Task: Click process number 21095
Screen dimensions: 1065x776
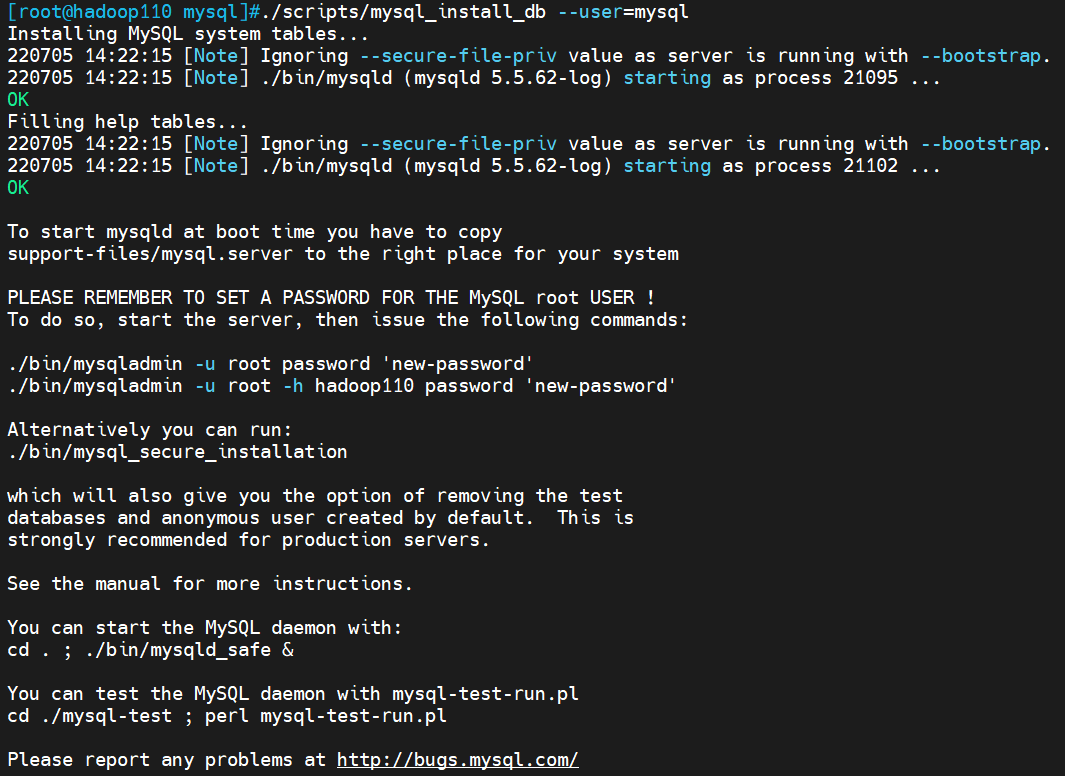Action: [870, 77]
